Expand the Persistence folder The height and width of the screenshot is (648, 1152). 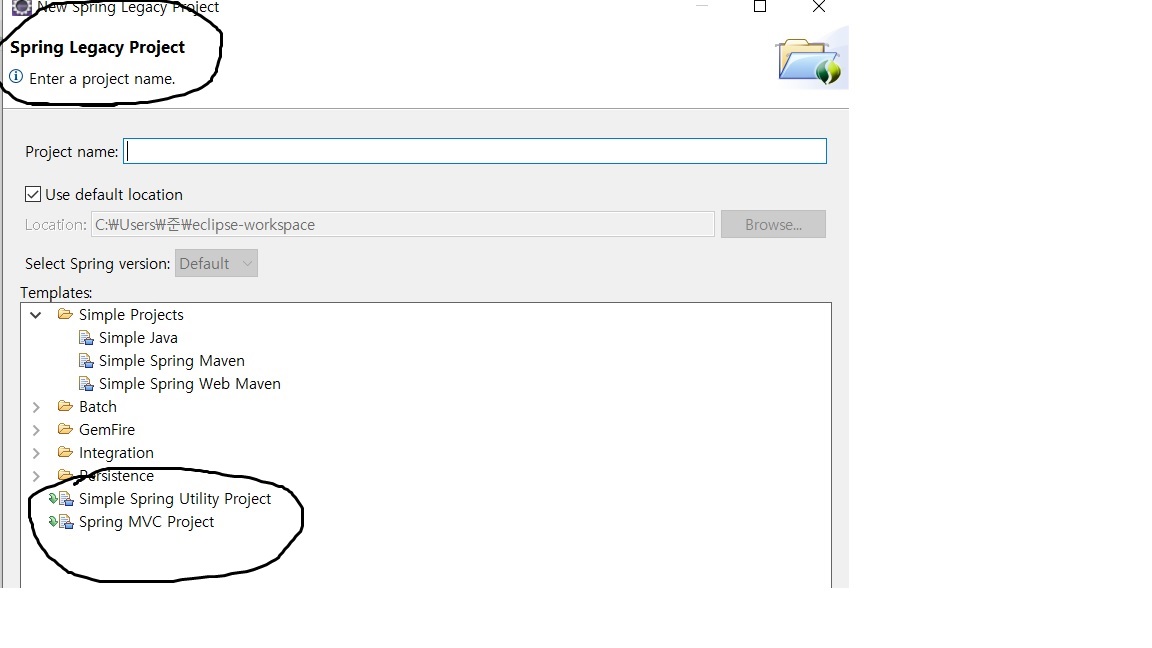pyautogui.click(x=35, y=476)
